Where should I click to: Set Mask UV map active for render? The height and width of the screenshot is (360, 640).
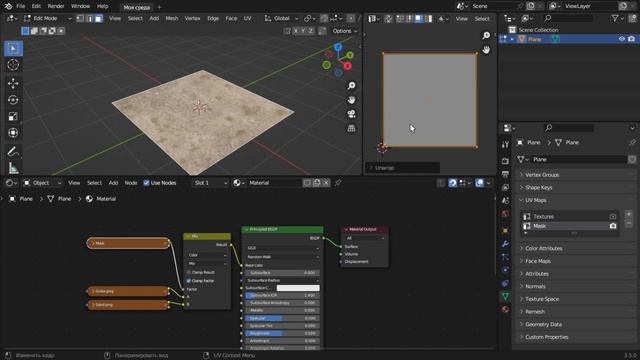(x=613, y=226)
